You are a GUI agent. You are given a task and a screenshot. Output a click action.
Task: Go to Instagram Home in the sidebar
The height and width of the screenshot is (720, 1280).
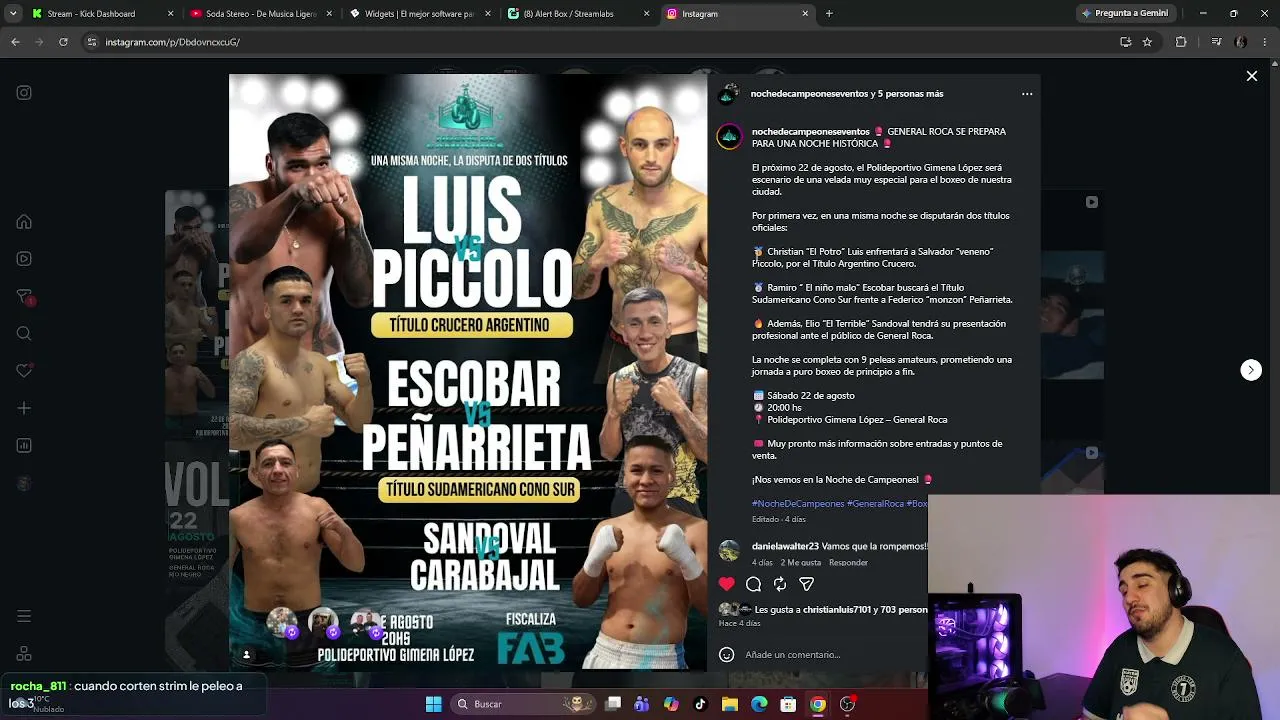tap(24, 222)
